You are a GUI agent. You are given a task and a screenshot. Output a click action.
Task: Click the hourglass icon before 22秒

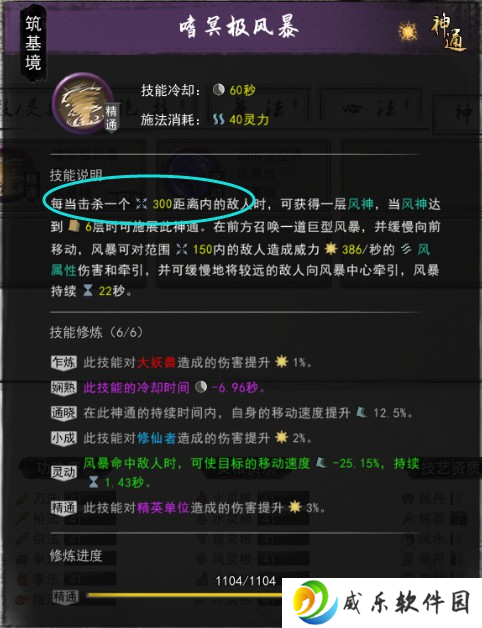(x=88, y=291)
